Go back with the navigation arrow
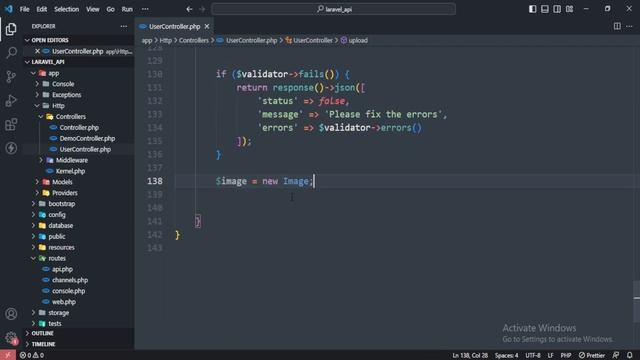Viewport: 640px width, 360px height. (189, 9)
